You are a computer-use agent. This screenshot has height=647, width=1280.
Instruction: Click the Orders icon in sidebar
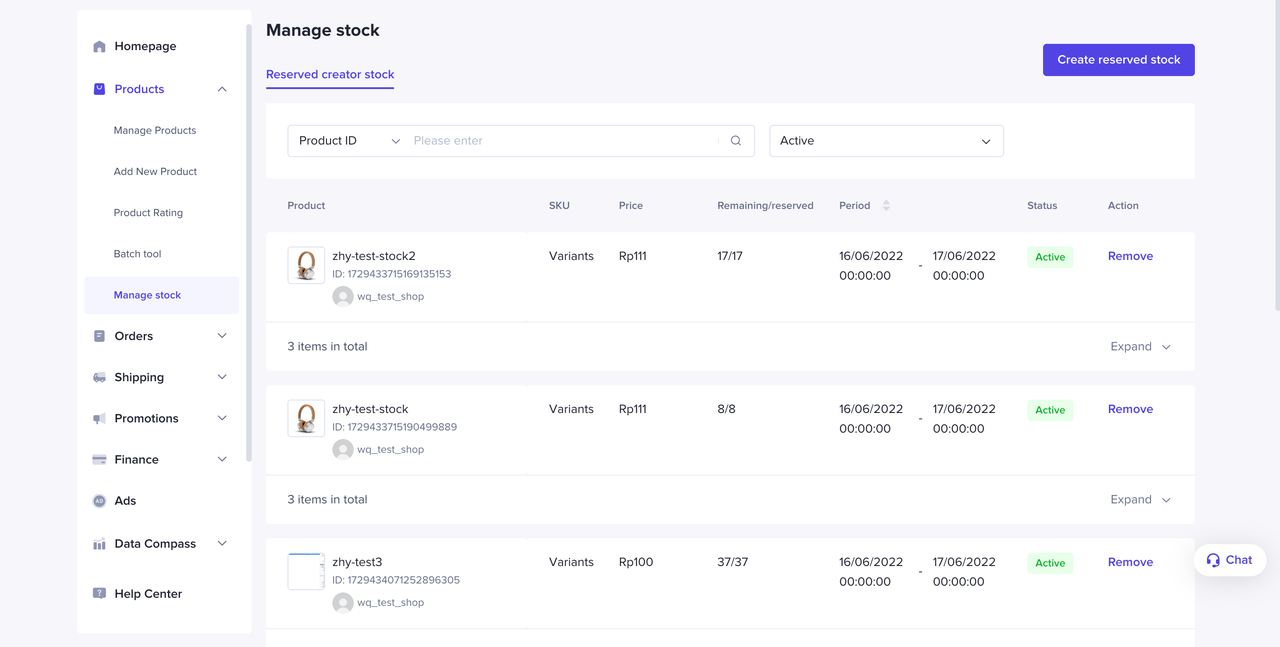coord(99,336)
